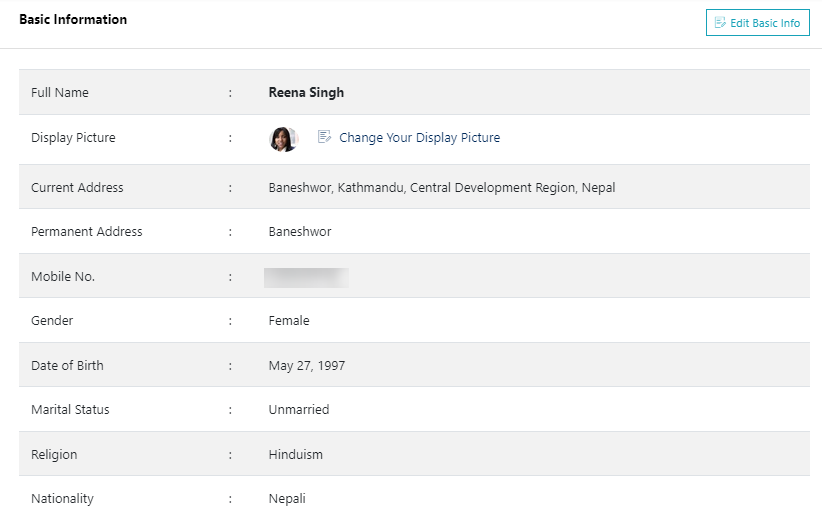The height and width of the screenshot is (508, 822).
Task: Click the Full Name label
Action: click(x=60, y=93)
